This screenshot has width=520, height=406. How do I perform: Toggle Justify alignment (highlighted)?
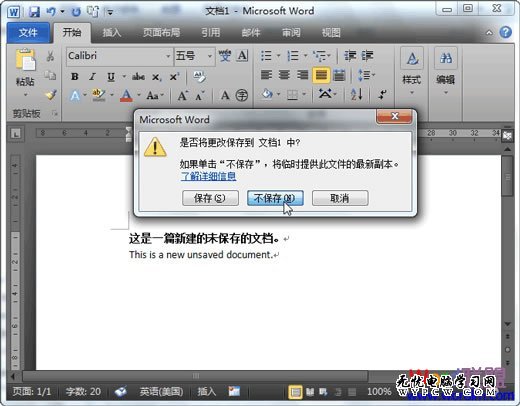point(321,75)
